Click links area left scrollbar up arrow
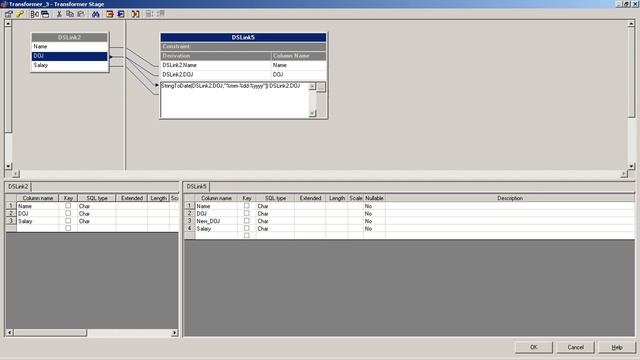The image size is (640, 360). coord(8,24)
